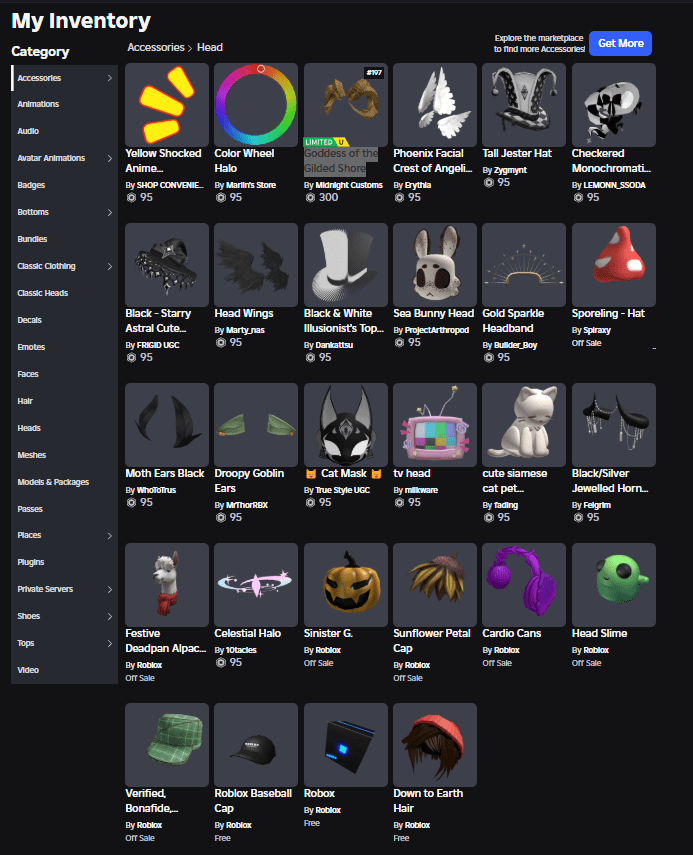Image resolution: width=693 pixels, height=855 pixels.
Task: Select the Animations category
Action: (64, 104)
